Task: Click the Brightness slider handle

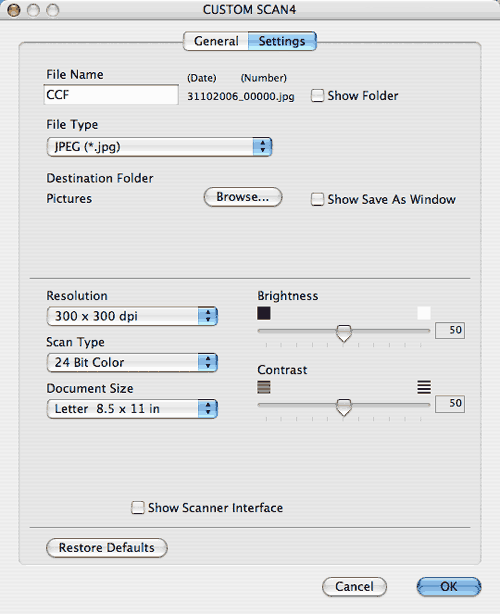Action: pos(344,333)
